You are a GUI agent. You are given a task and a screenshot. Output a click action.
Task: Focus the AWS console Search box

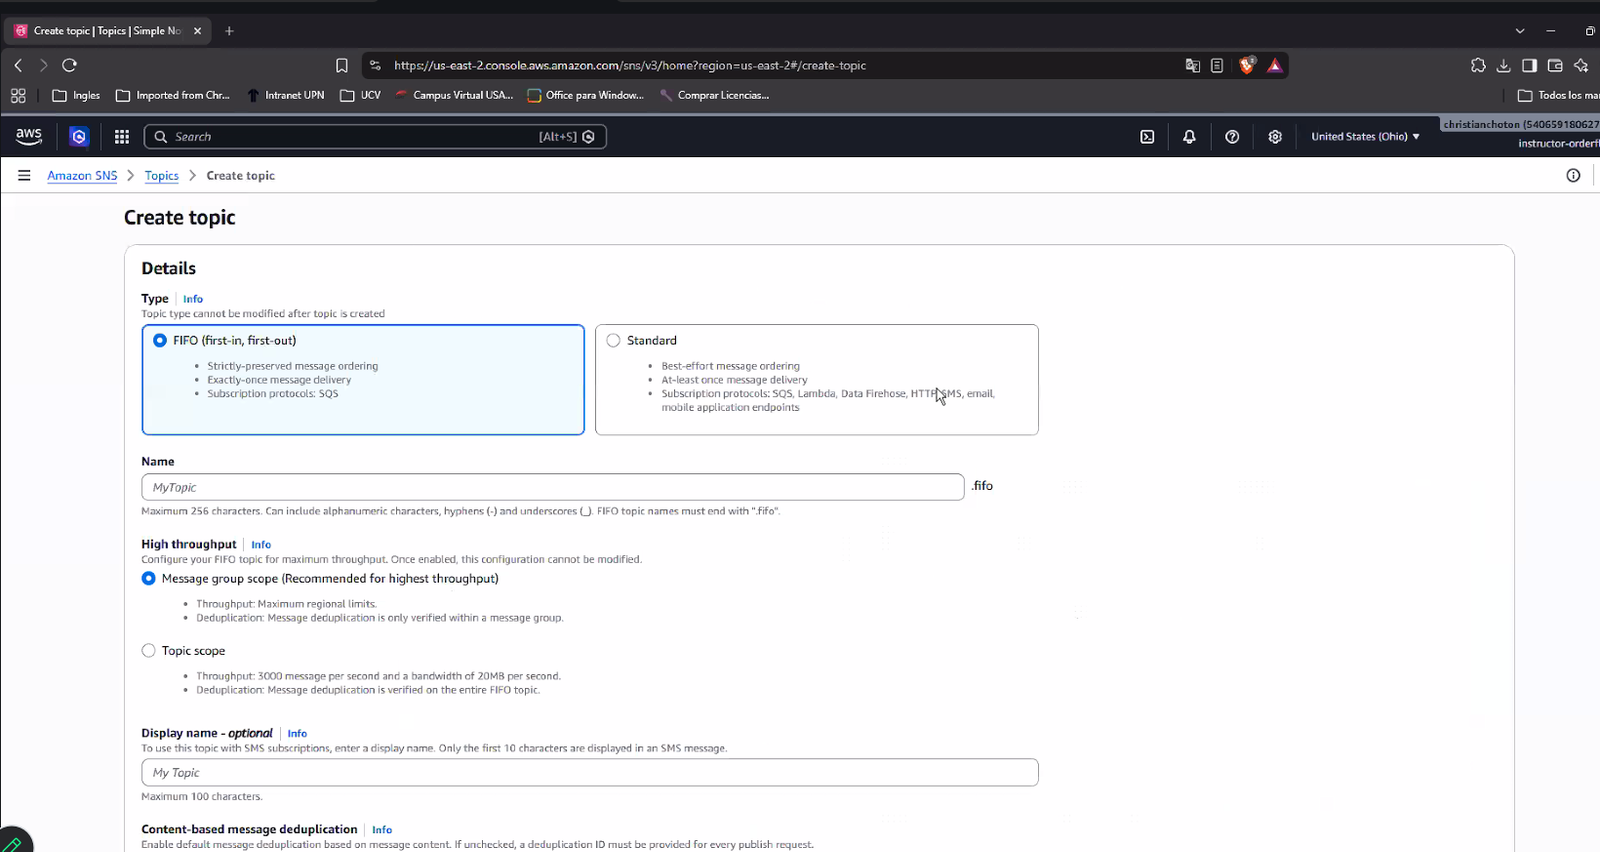pos(376,137)
